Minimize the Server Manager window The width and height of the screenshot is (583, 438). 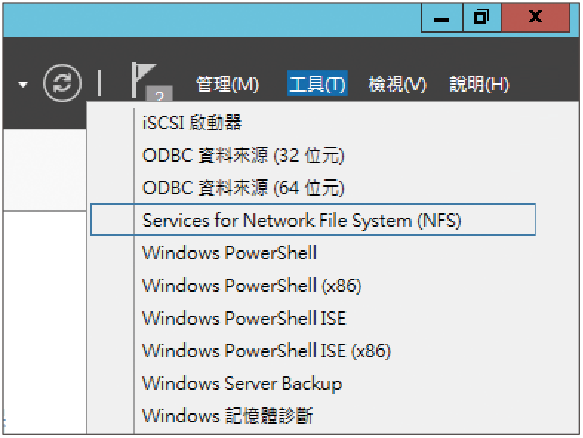(442, 17)
